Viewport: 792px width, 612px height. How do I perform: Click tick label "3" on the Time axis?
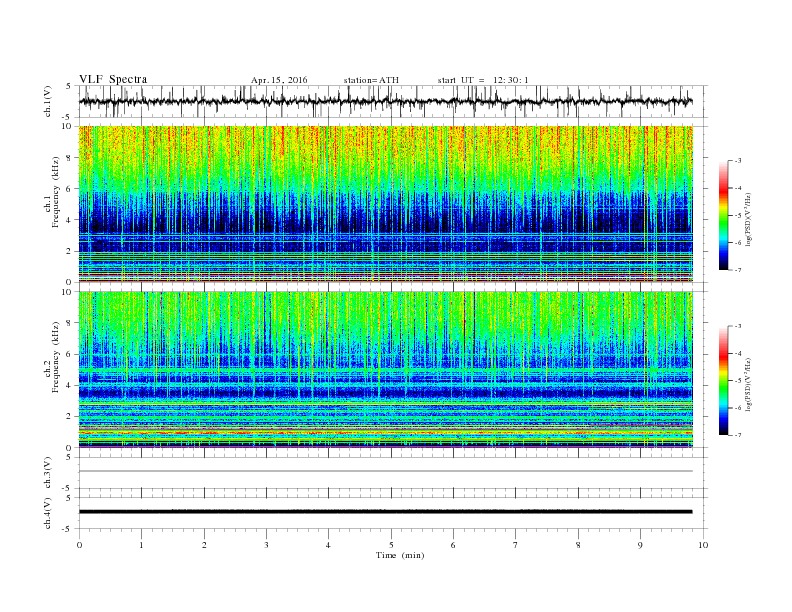266,545
